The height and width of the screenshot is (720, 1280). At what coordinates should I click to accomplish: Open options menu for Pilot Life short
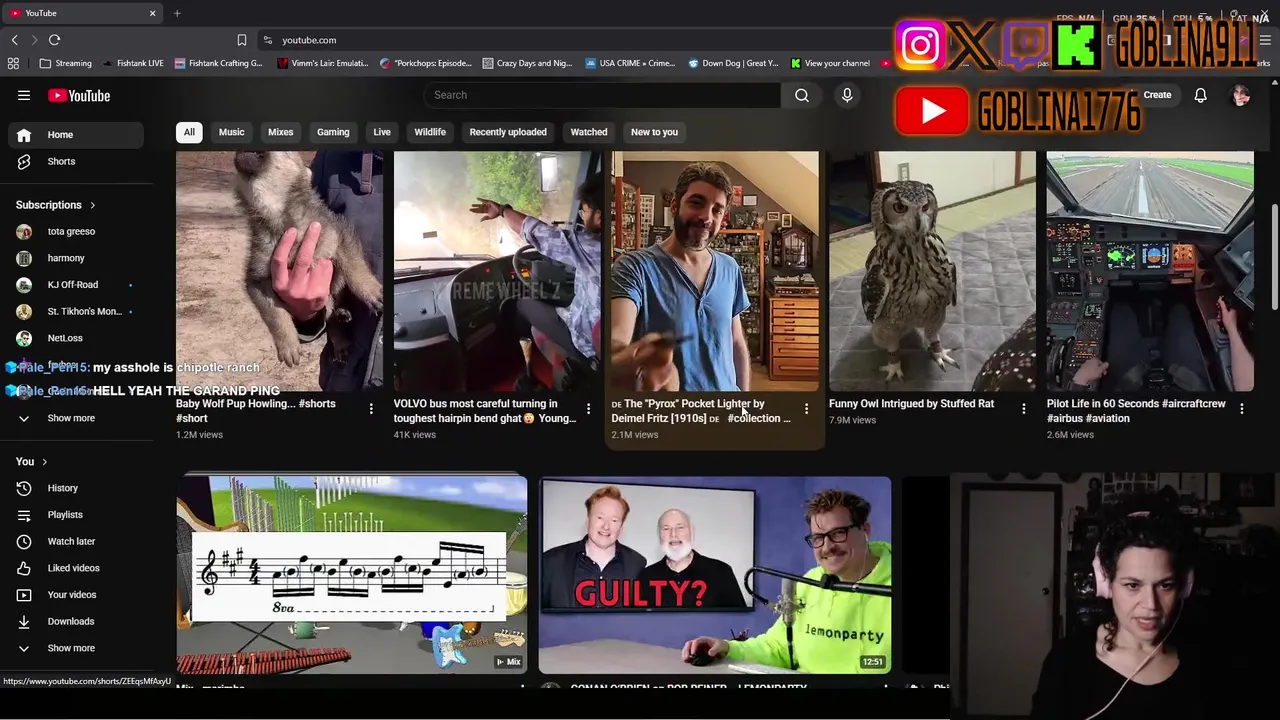[1242, 409]
